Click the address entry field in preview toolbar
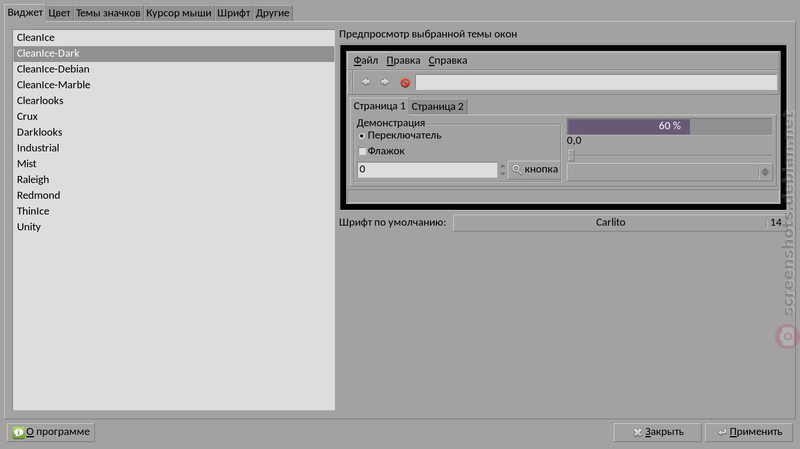 coord(596,83)
